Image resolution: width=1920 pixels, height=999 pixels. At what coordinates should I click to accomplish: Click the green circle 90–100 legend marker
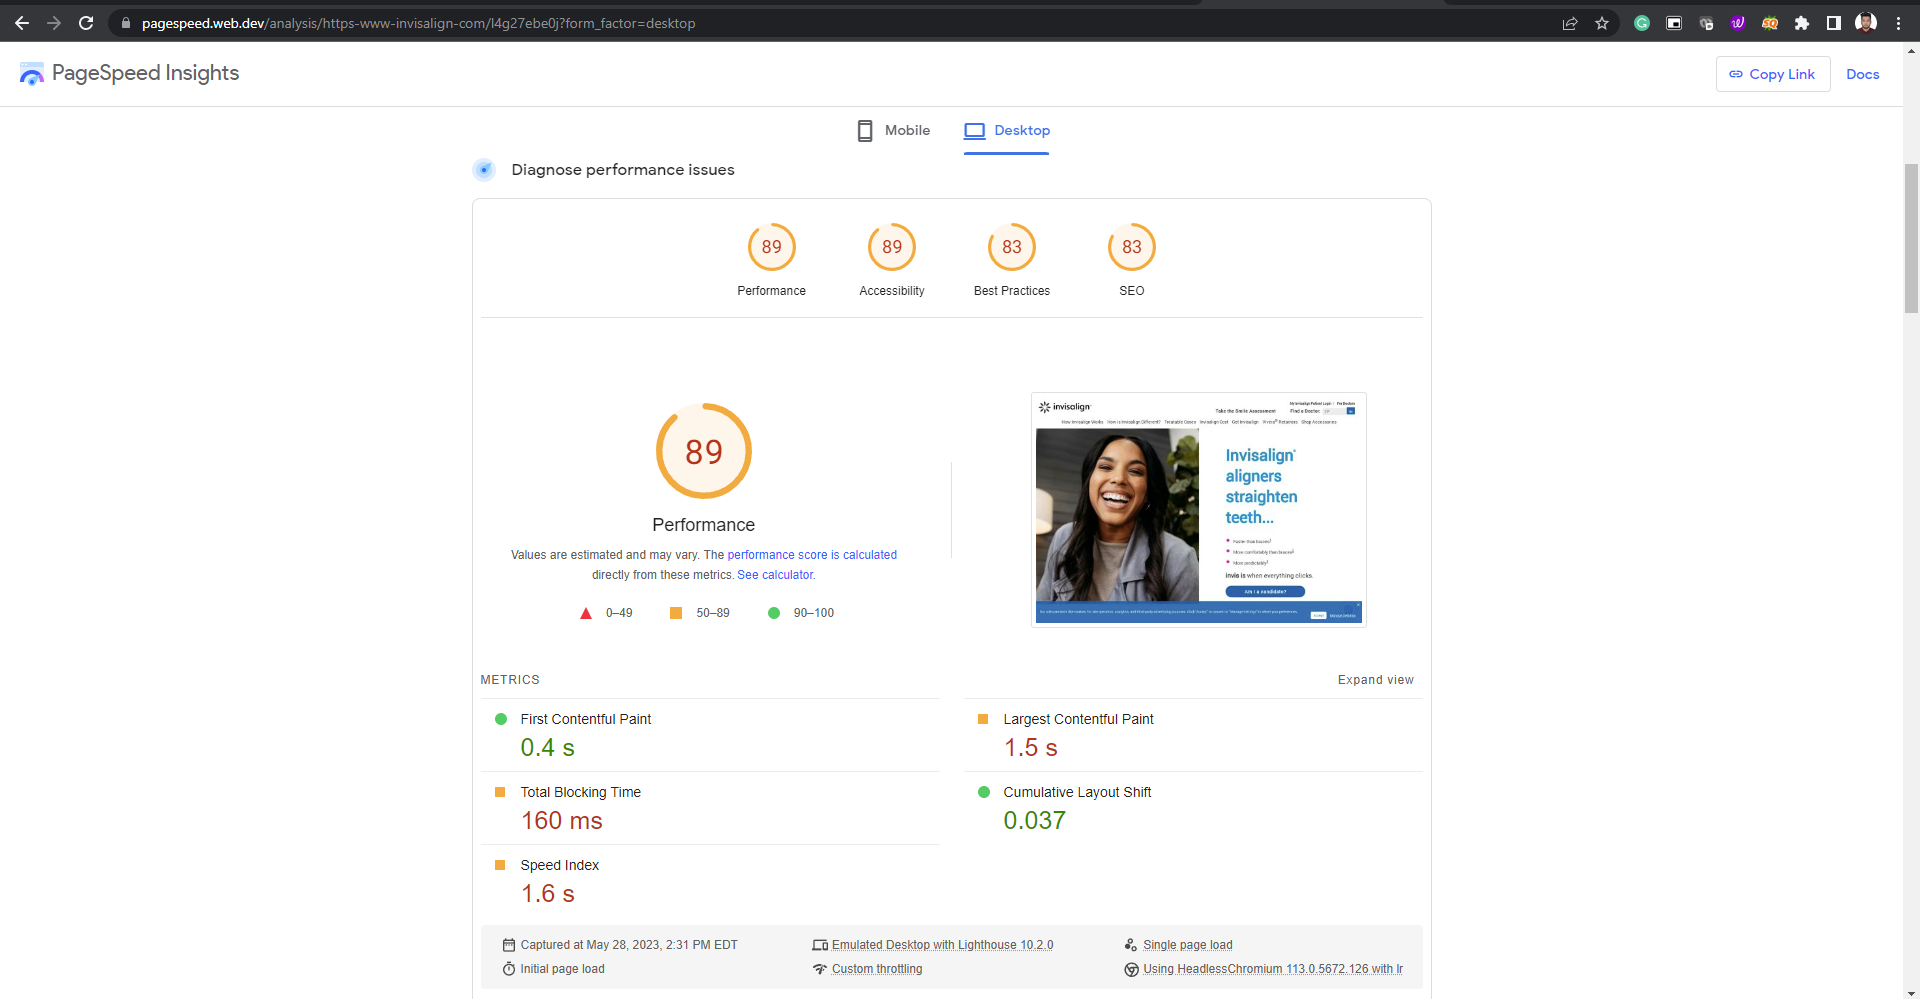click(x=774, y=613)
